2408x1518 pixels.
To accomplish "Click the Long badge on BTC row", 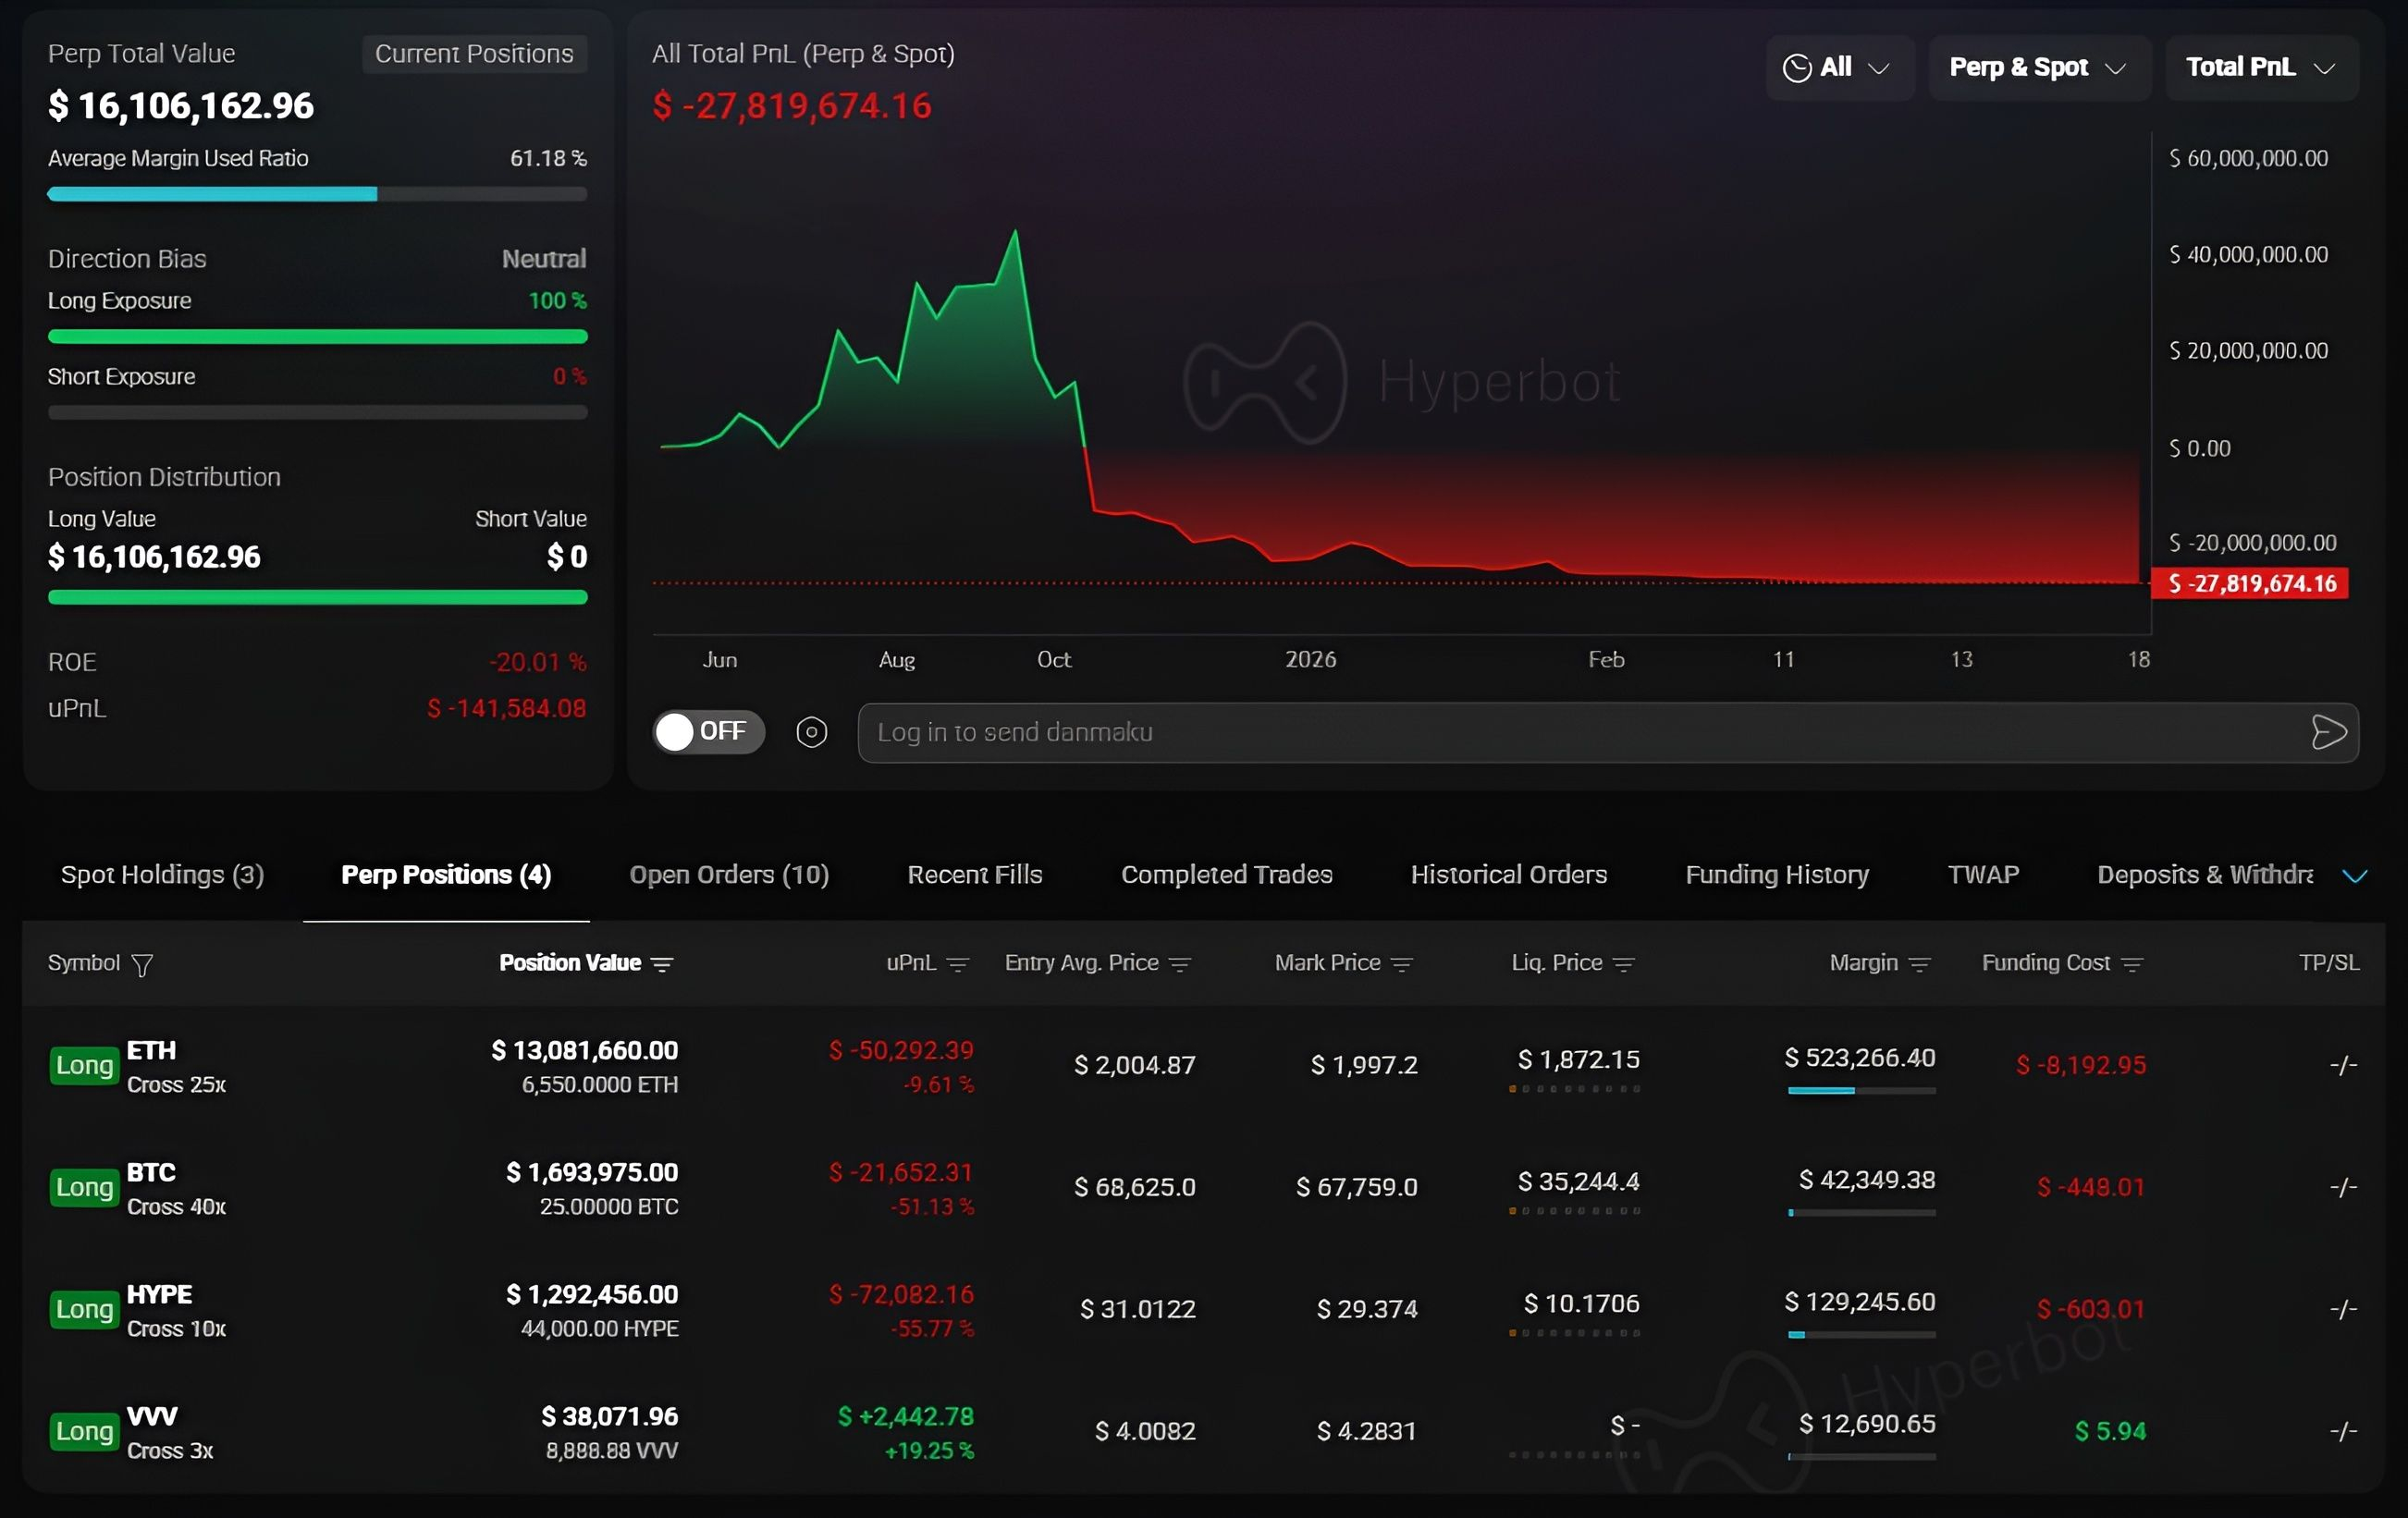I will click(84, 1188).
